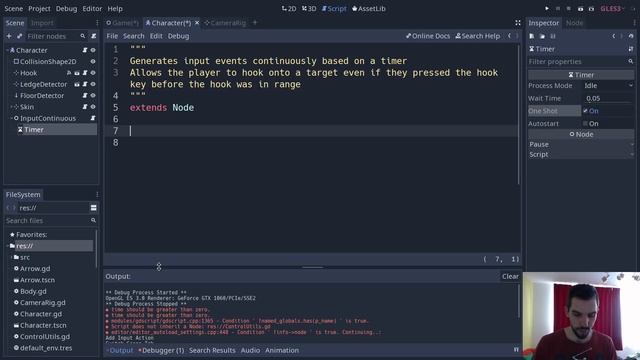Click the Search files magnifier icon
Screen dimensions: 640x360
click(93, 220)
